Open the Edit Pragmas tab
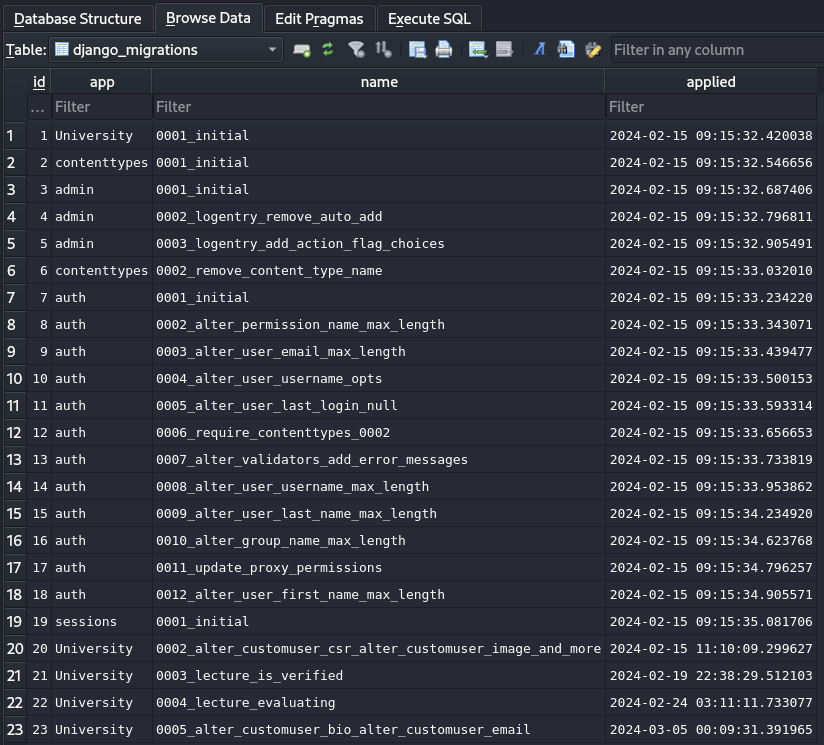824x745 pixels. 319,19
